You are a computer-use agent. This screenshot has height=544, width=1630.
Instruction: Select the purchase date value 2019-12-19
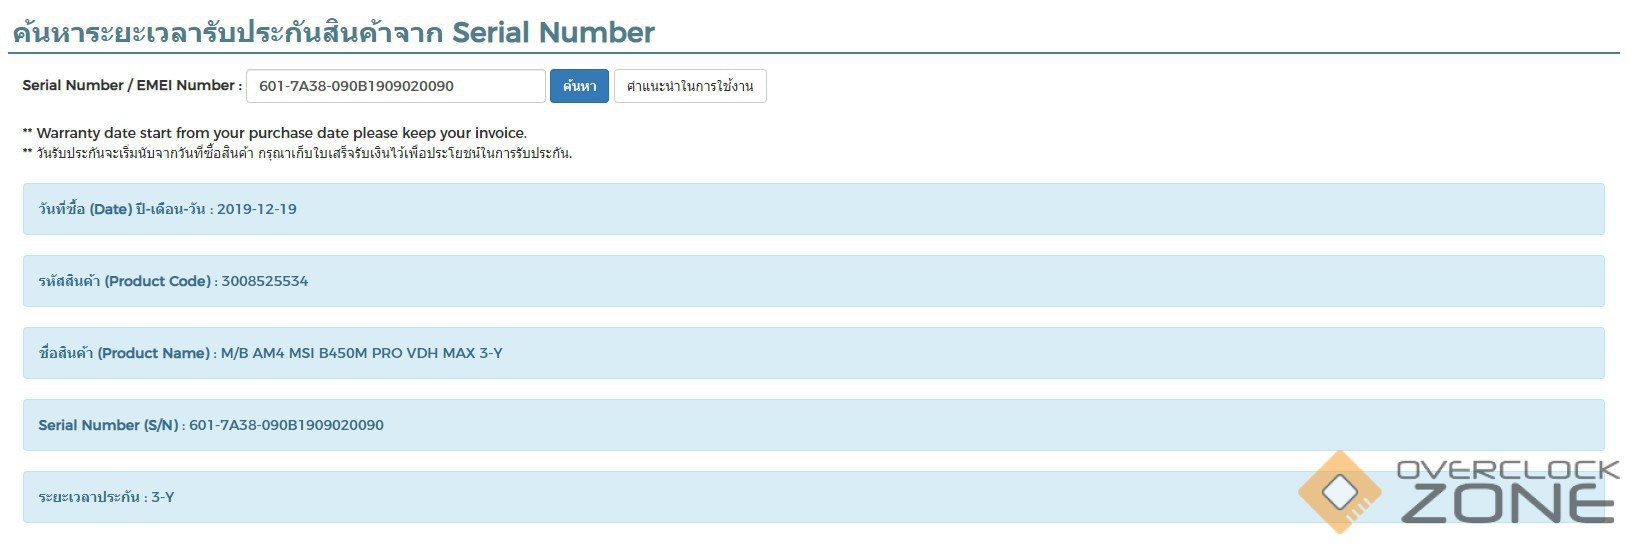pos(257,209)
